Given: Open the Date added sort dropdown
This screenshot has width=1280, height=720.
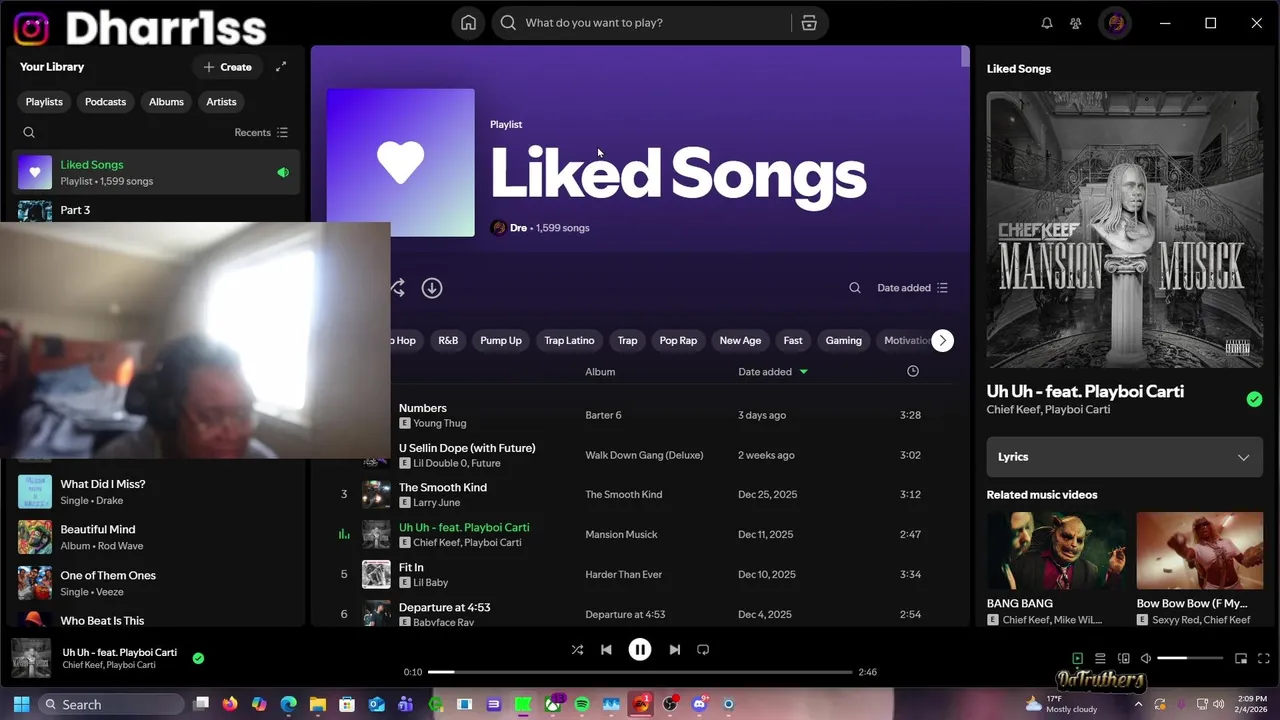Looking at the screenshot, I should pyautogui.click(x=912, y=288).
